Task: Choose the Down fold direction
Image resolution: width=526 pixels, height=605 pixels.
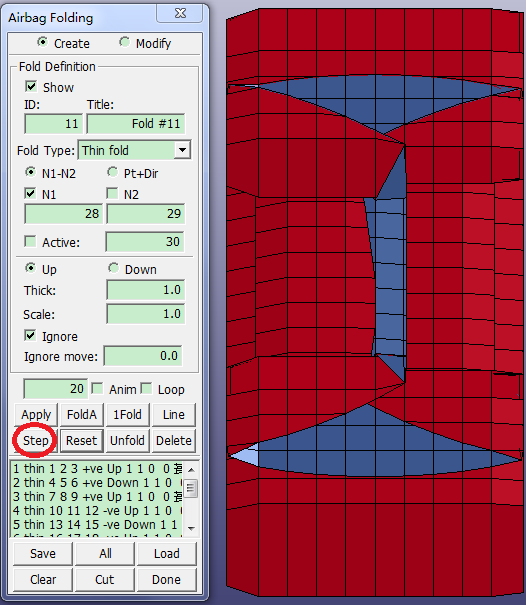Action: click(113, 267)
